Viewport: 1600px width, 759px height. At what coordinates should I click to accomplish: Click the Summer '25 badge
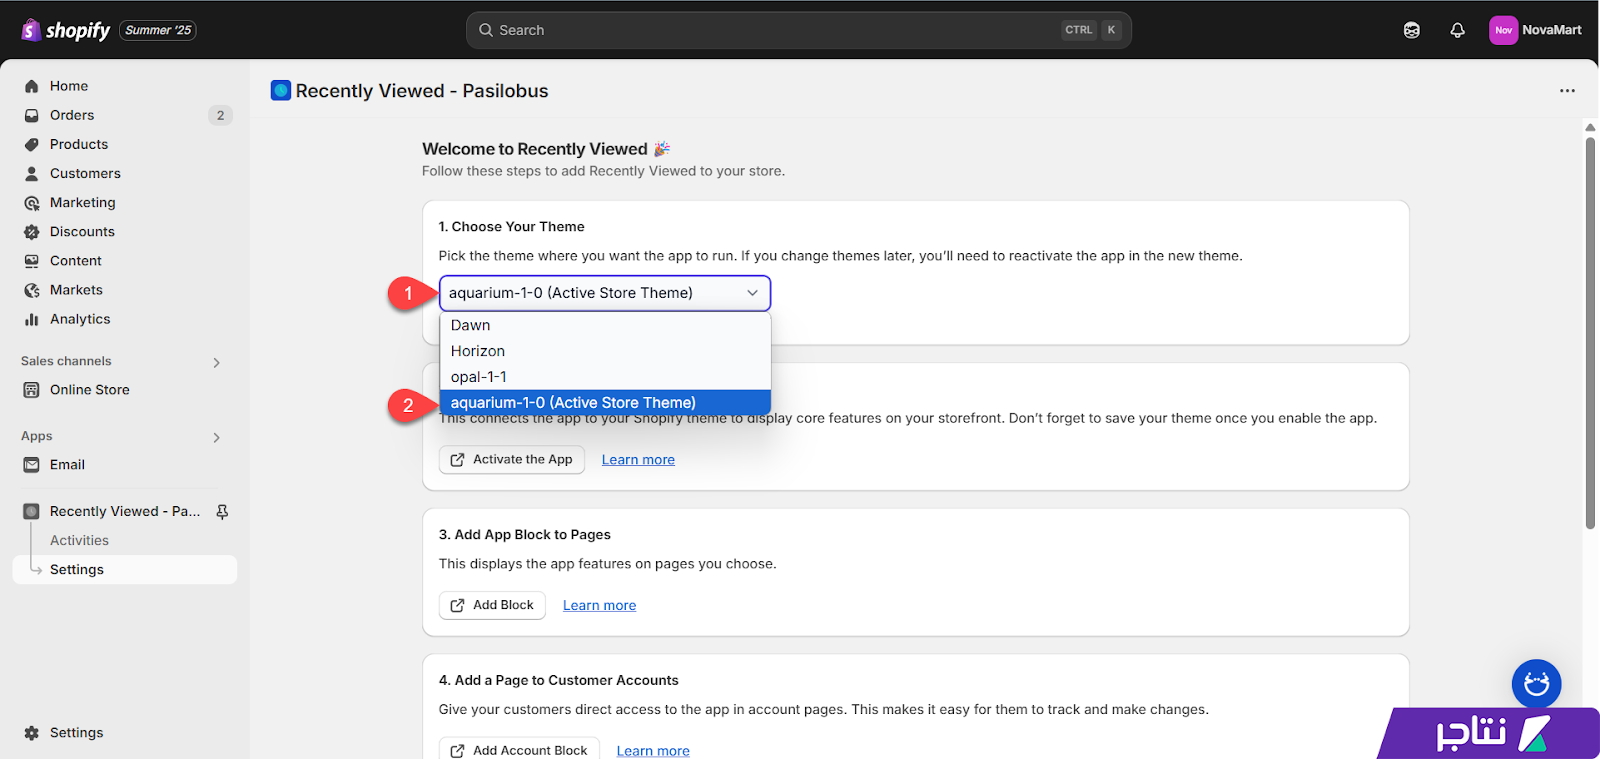pos(158,30)
